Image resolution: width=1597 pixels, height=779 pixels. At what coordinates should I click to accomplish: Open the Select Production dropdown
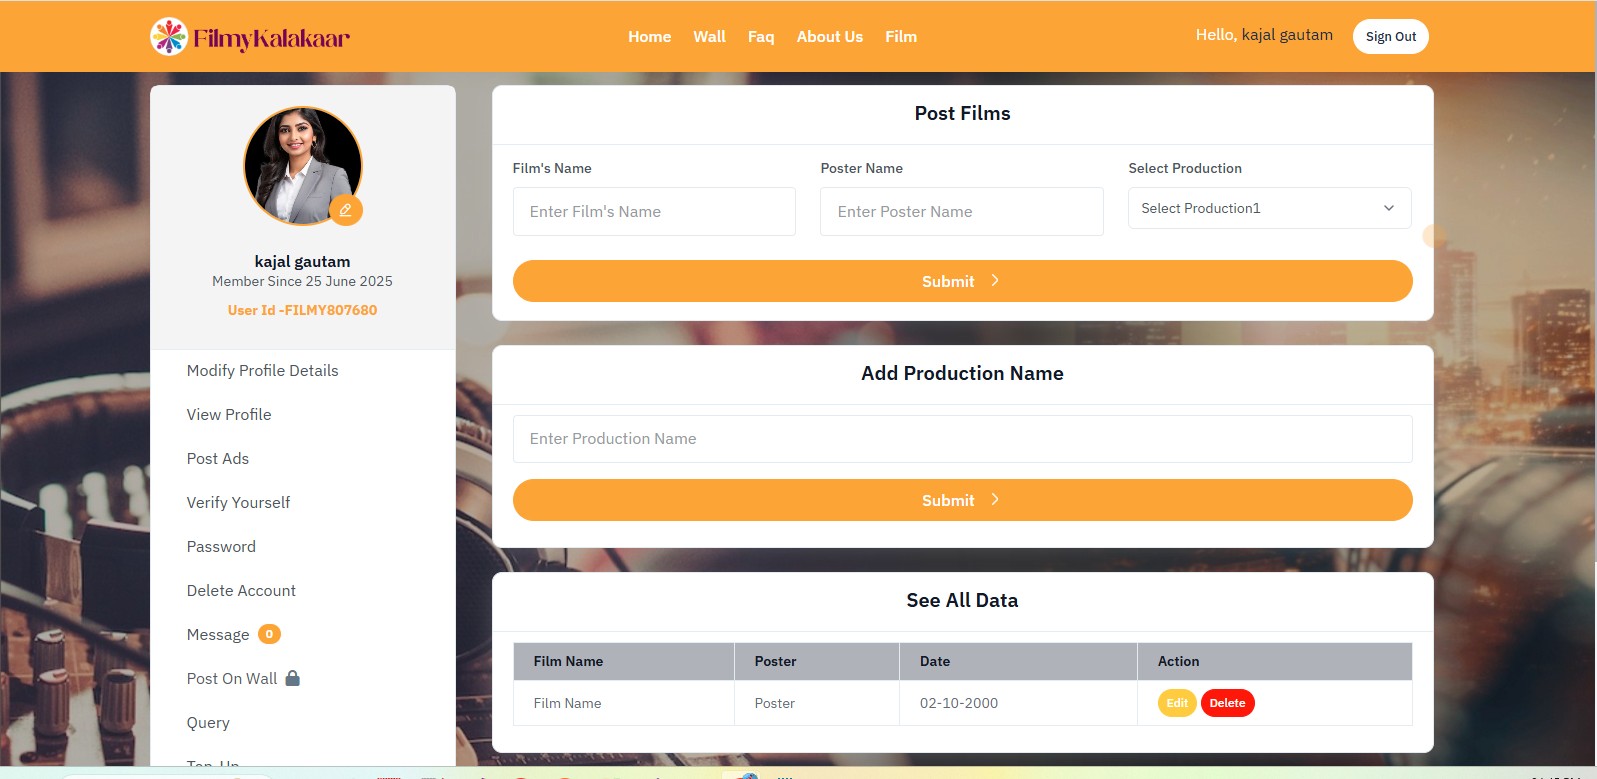(x=1269, y=208)
